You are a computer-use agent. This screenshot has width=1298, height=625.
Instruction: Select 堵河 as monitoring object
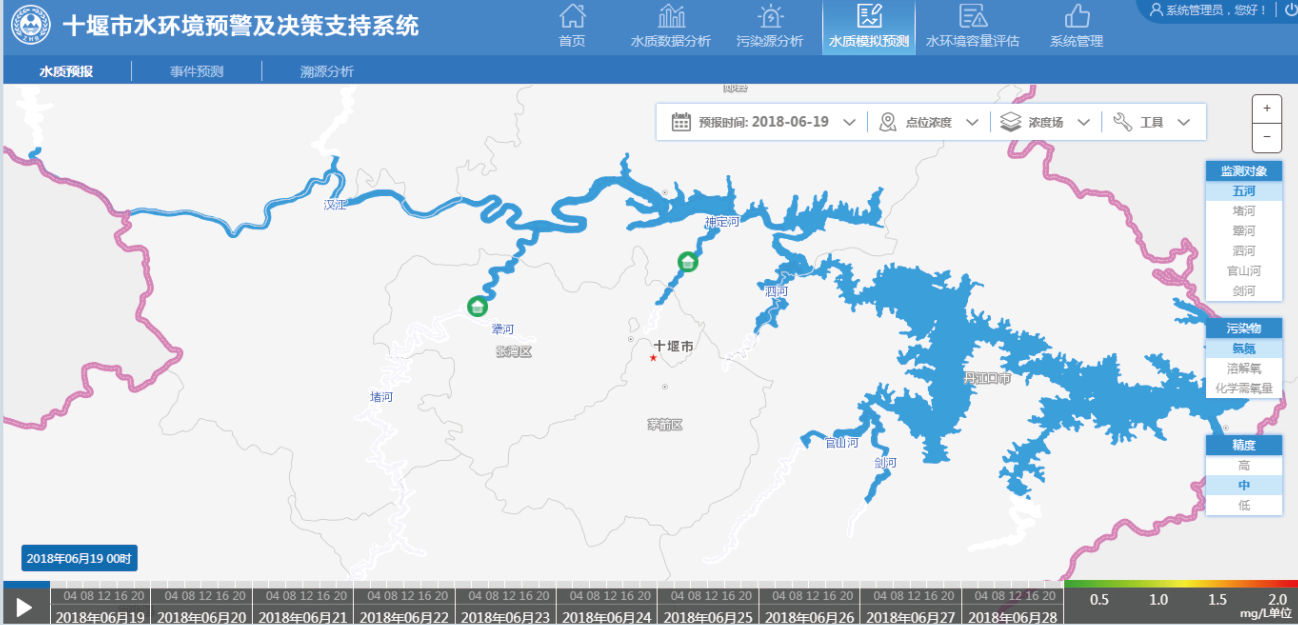point(1243,211)
